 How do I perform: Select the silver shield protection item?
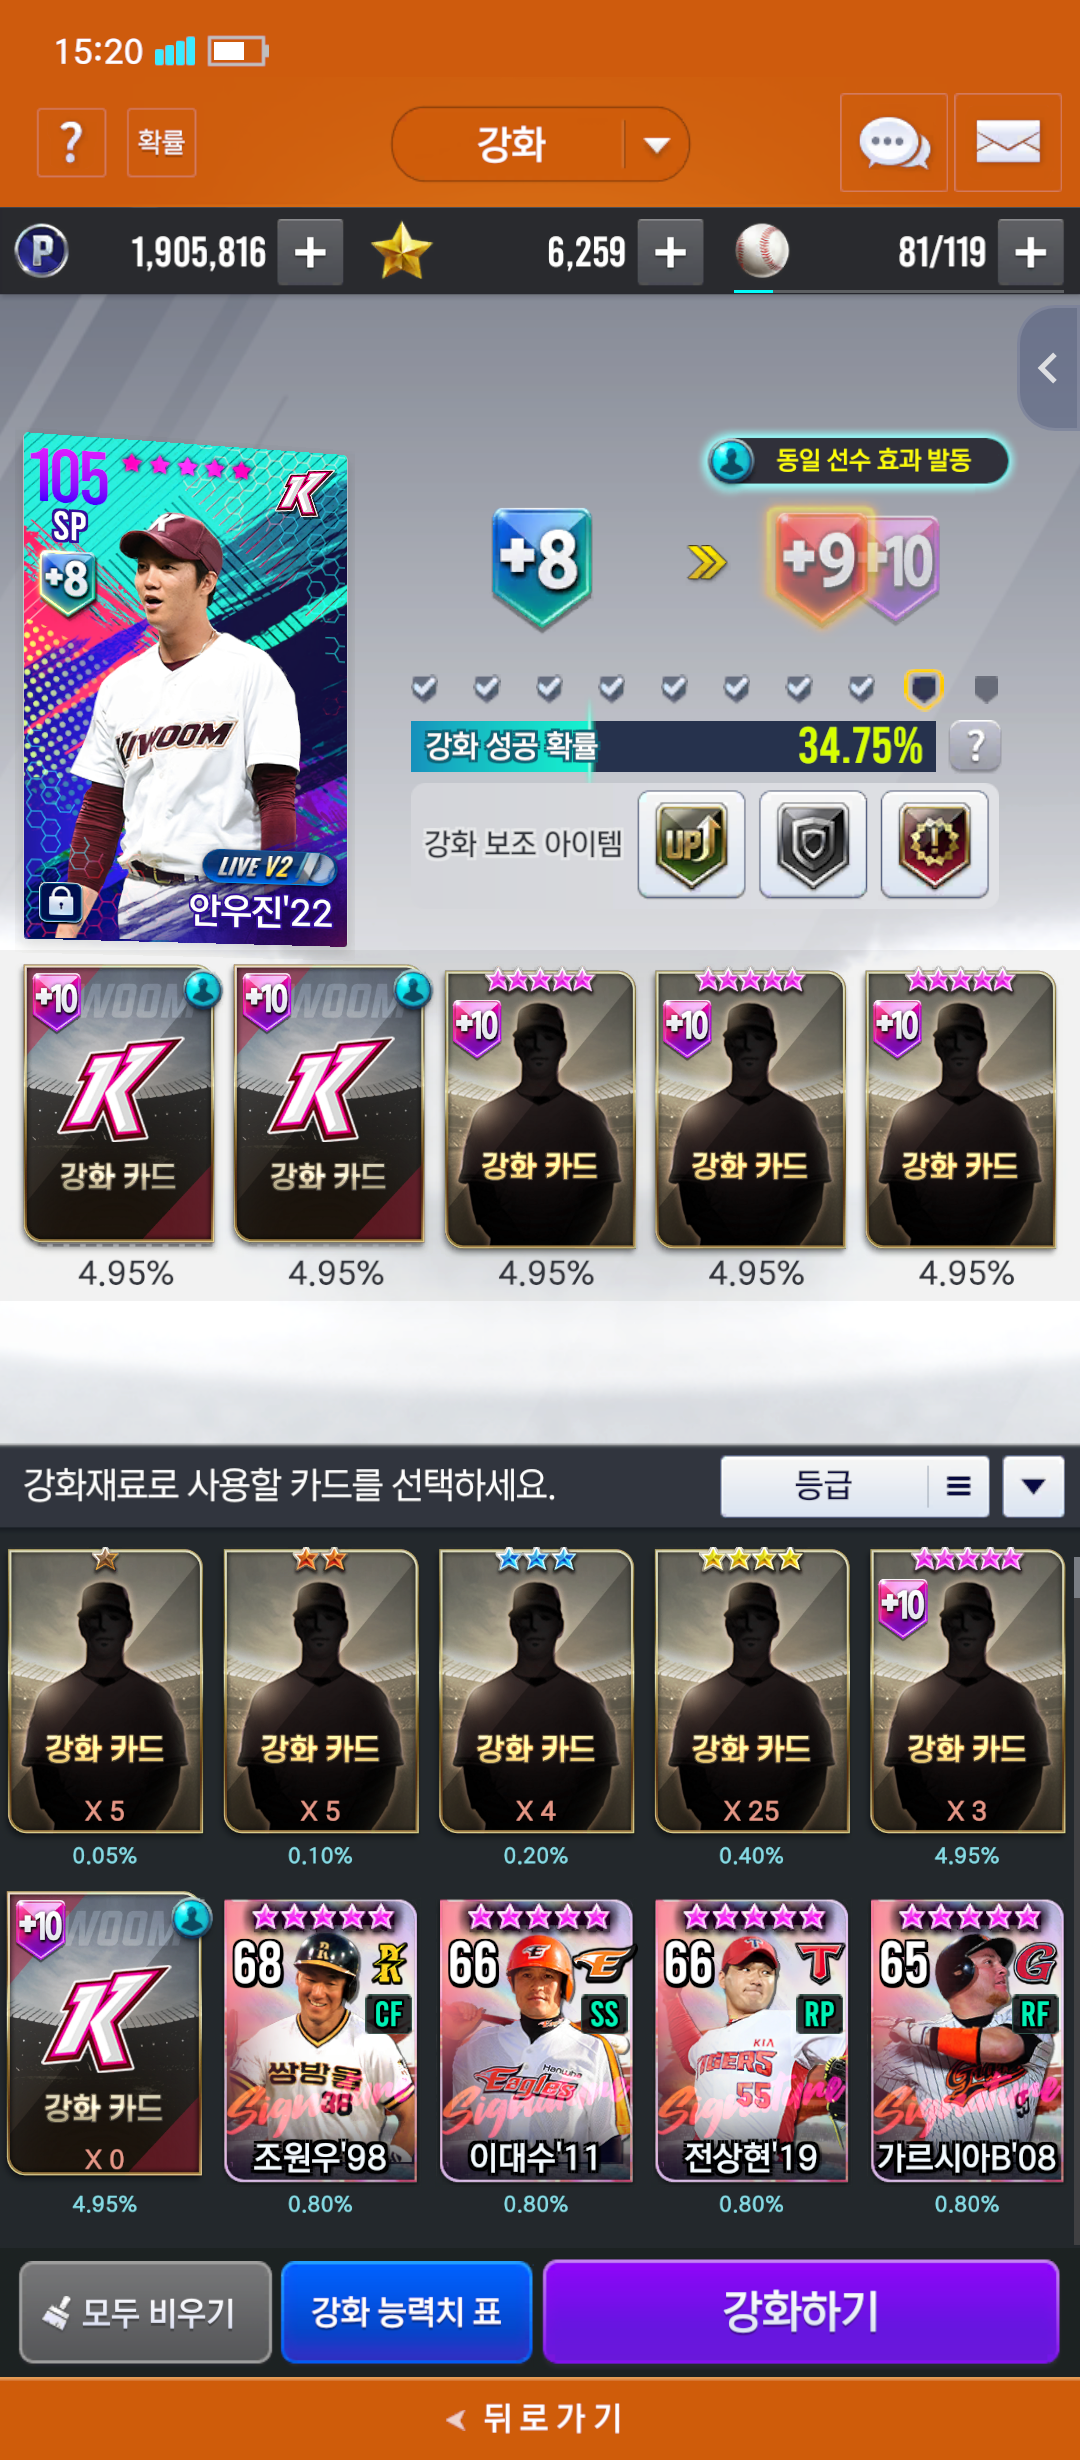[x=813, y=844]
